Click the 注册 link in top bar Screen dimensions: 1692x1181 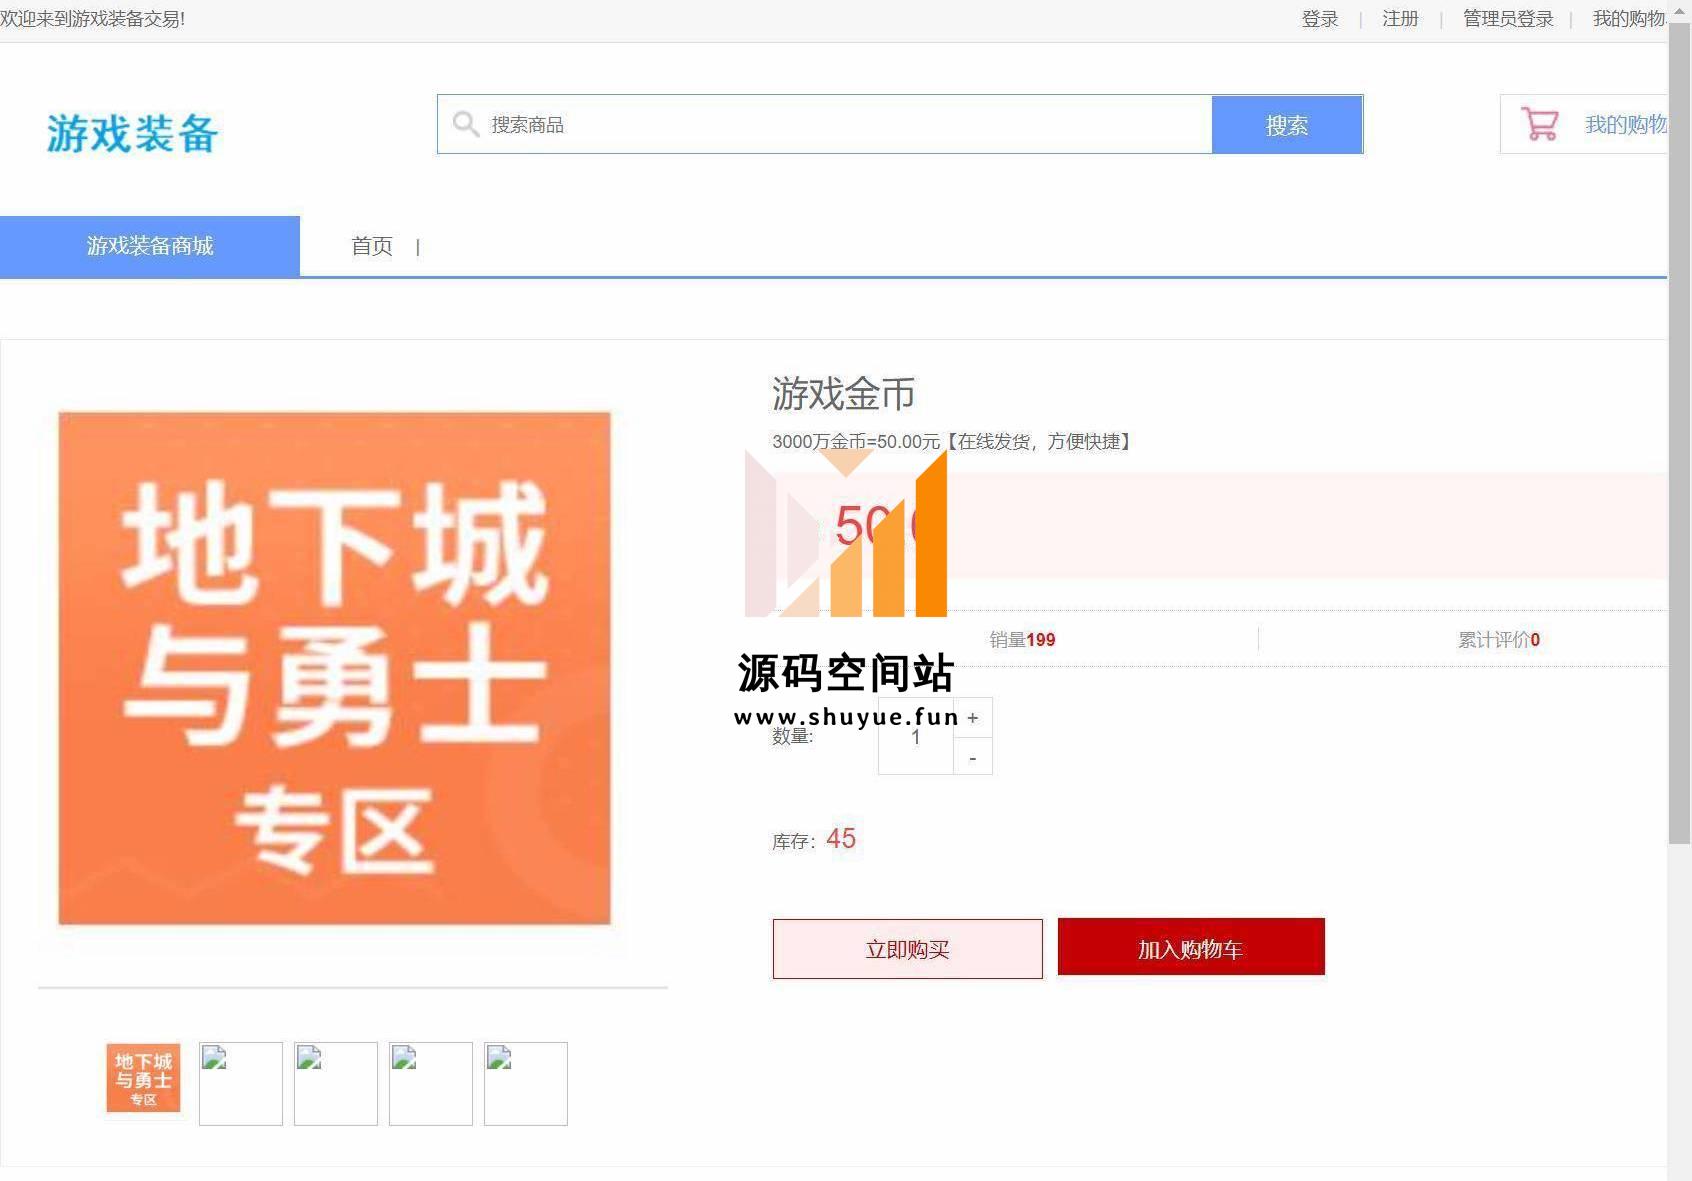tap(1400, 19)
